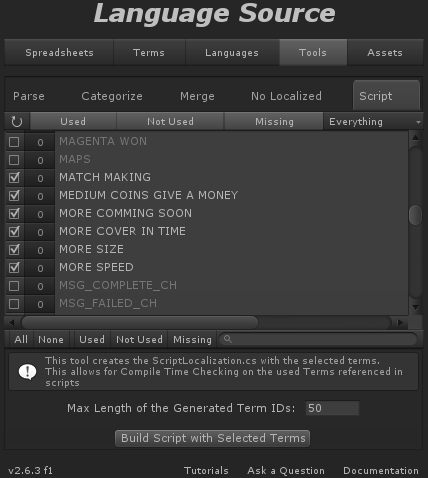Uncheck the MATCH MAKING term checkbox
The width and height of the screenshot is (428, 478).
pyautogui.click(x=14, y=178)
